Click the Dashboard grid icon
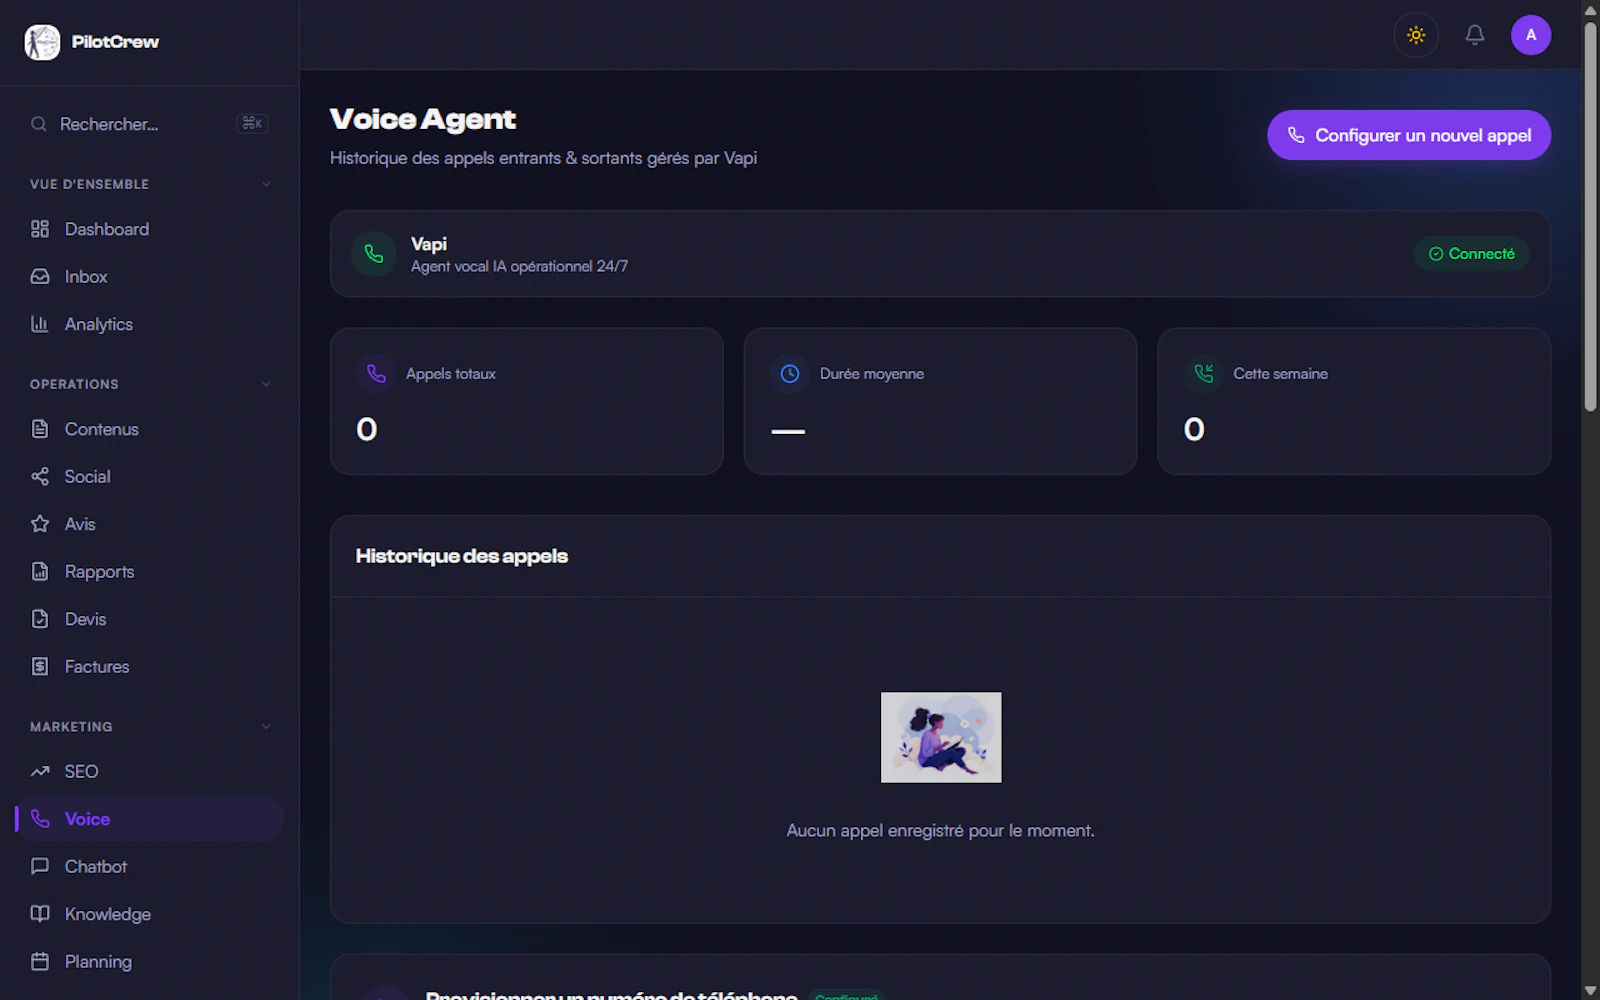1600x1000 pixels. (40, 229)
